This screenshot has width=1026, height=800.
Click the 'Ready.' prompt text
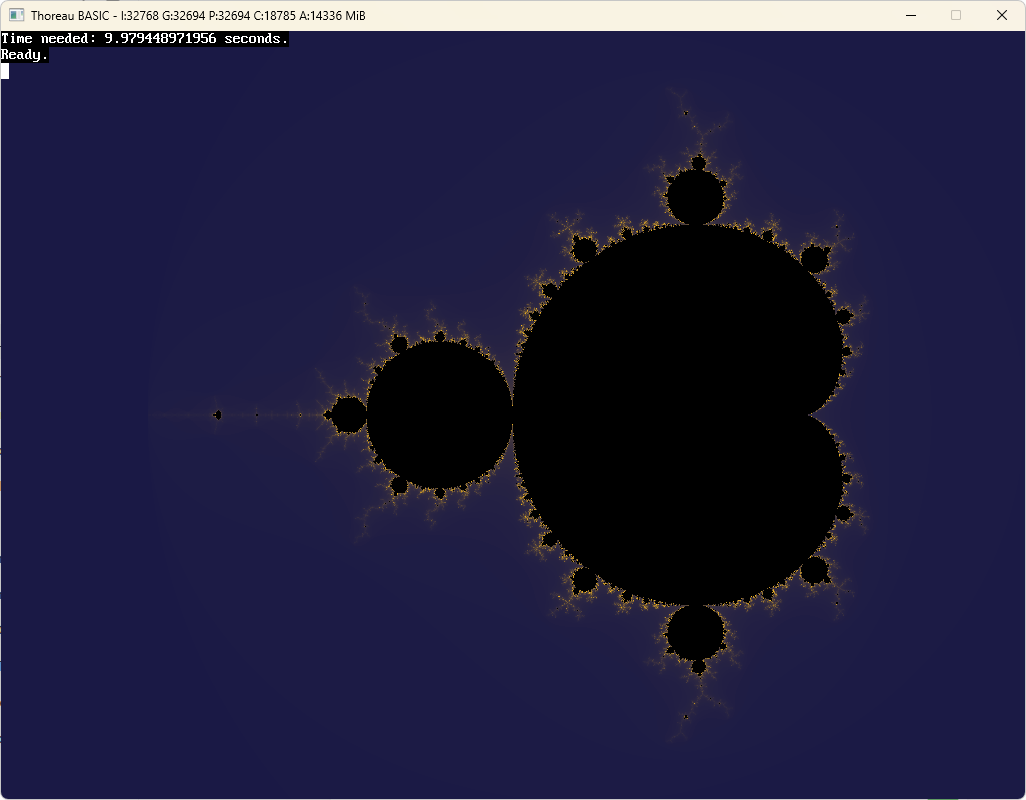[25, 55]
